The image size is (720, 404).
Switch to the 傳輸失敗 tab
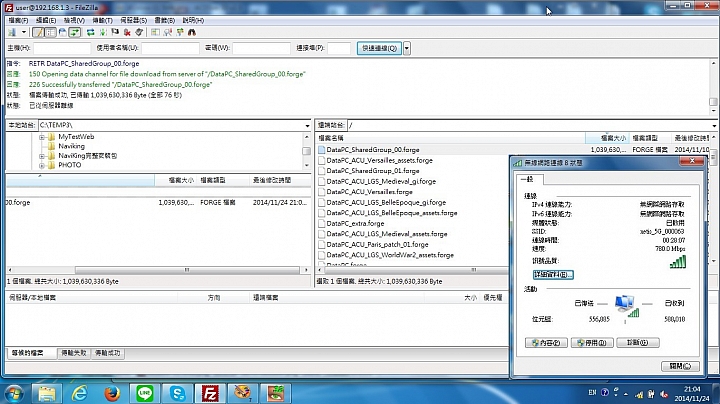[74, 353]
